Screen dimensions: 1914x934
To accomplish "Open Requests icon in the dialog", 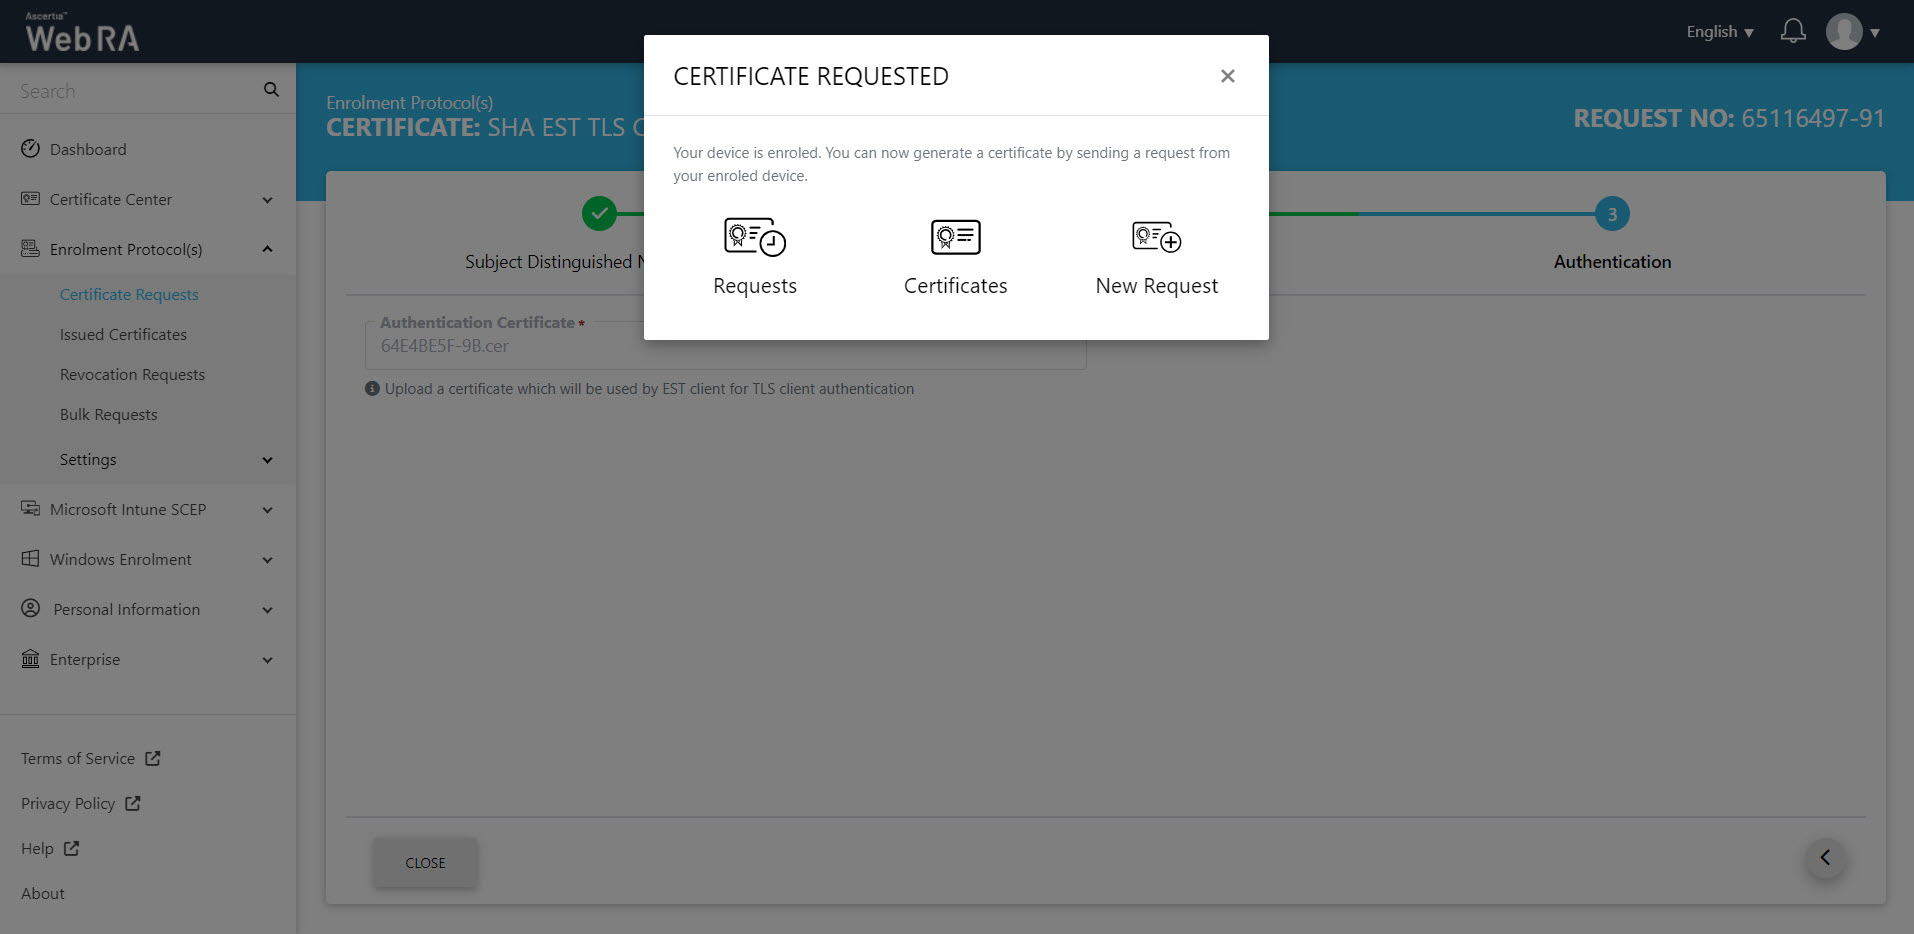I will [x=755, y=238].
